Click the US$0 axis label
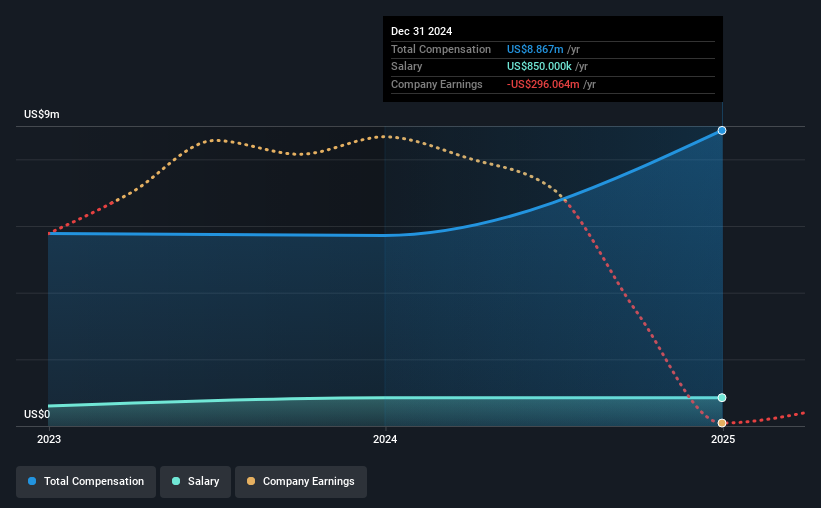Image resolution: width=821 pixels, height=508 pixels. [x=37, y=414]
